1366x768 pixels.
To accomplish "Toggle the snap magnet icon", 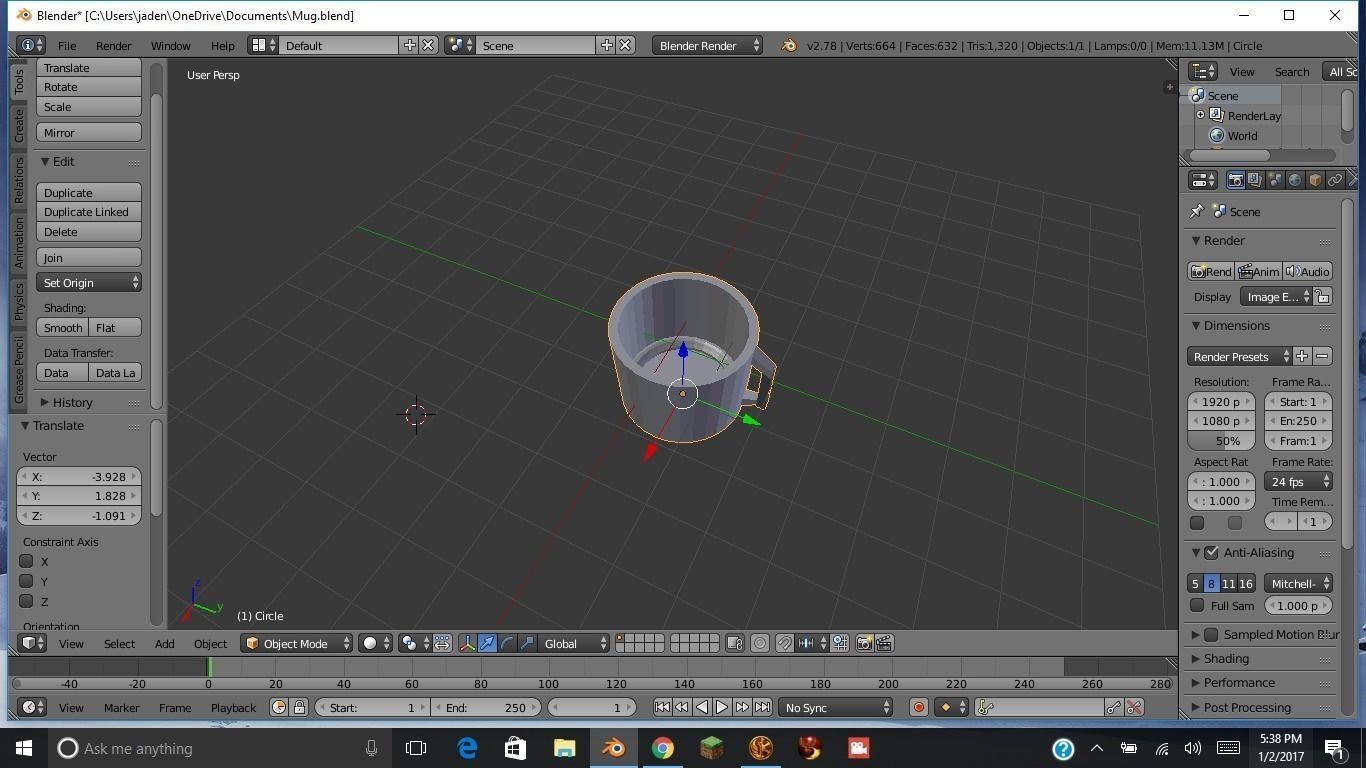I will (x=785, y=643).
